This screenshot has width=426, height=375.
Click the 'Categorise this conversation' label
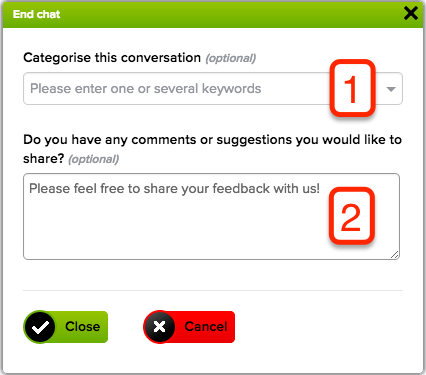coord(112,58)
